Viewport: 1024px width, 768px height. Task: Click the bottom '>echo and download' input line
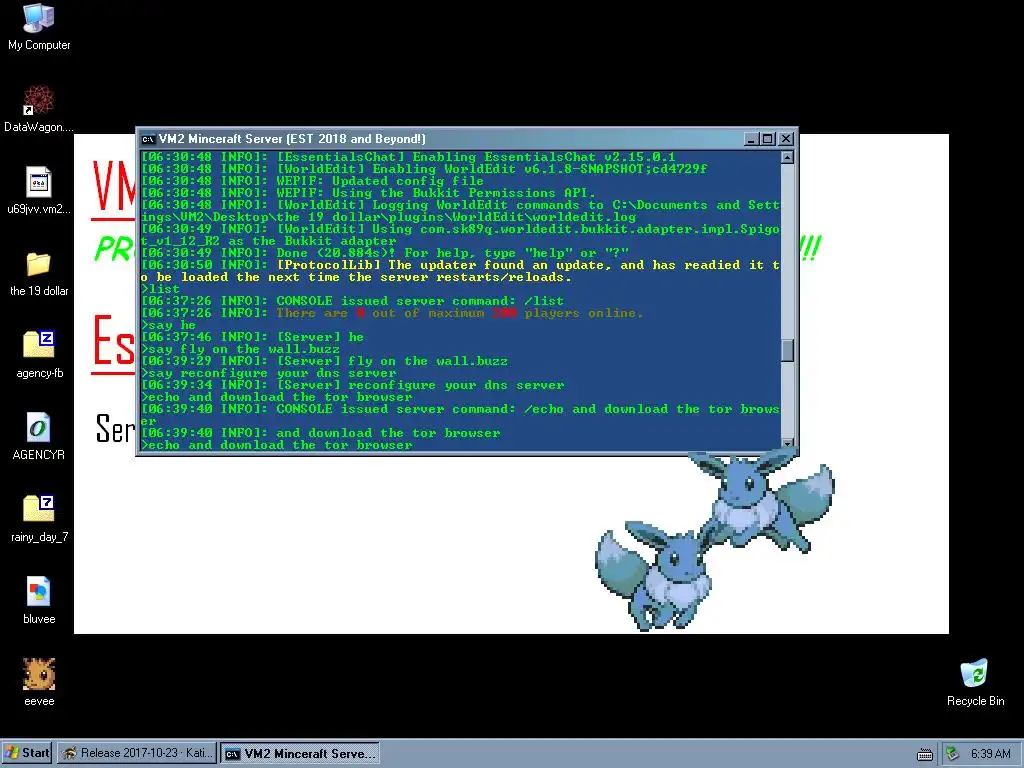point(277,445)
